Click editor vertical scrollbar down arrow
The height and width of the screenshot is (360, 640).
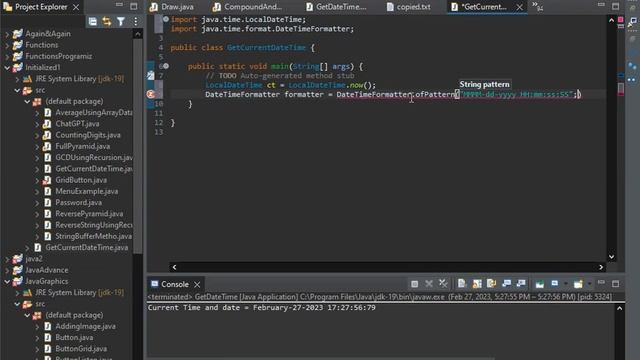[x=611, y=257]
